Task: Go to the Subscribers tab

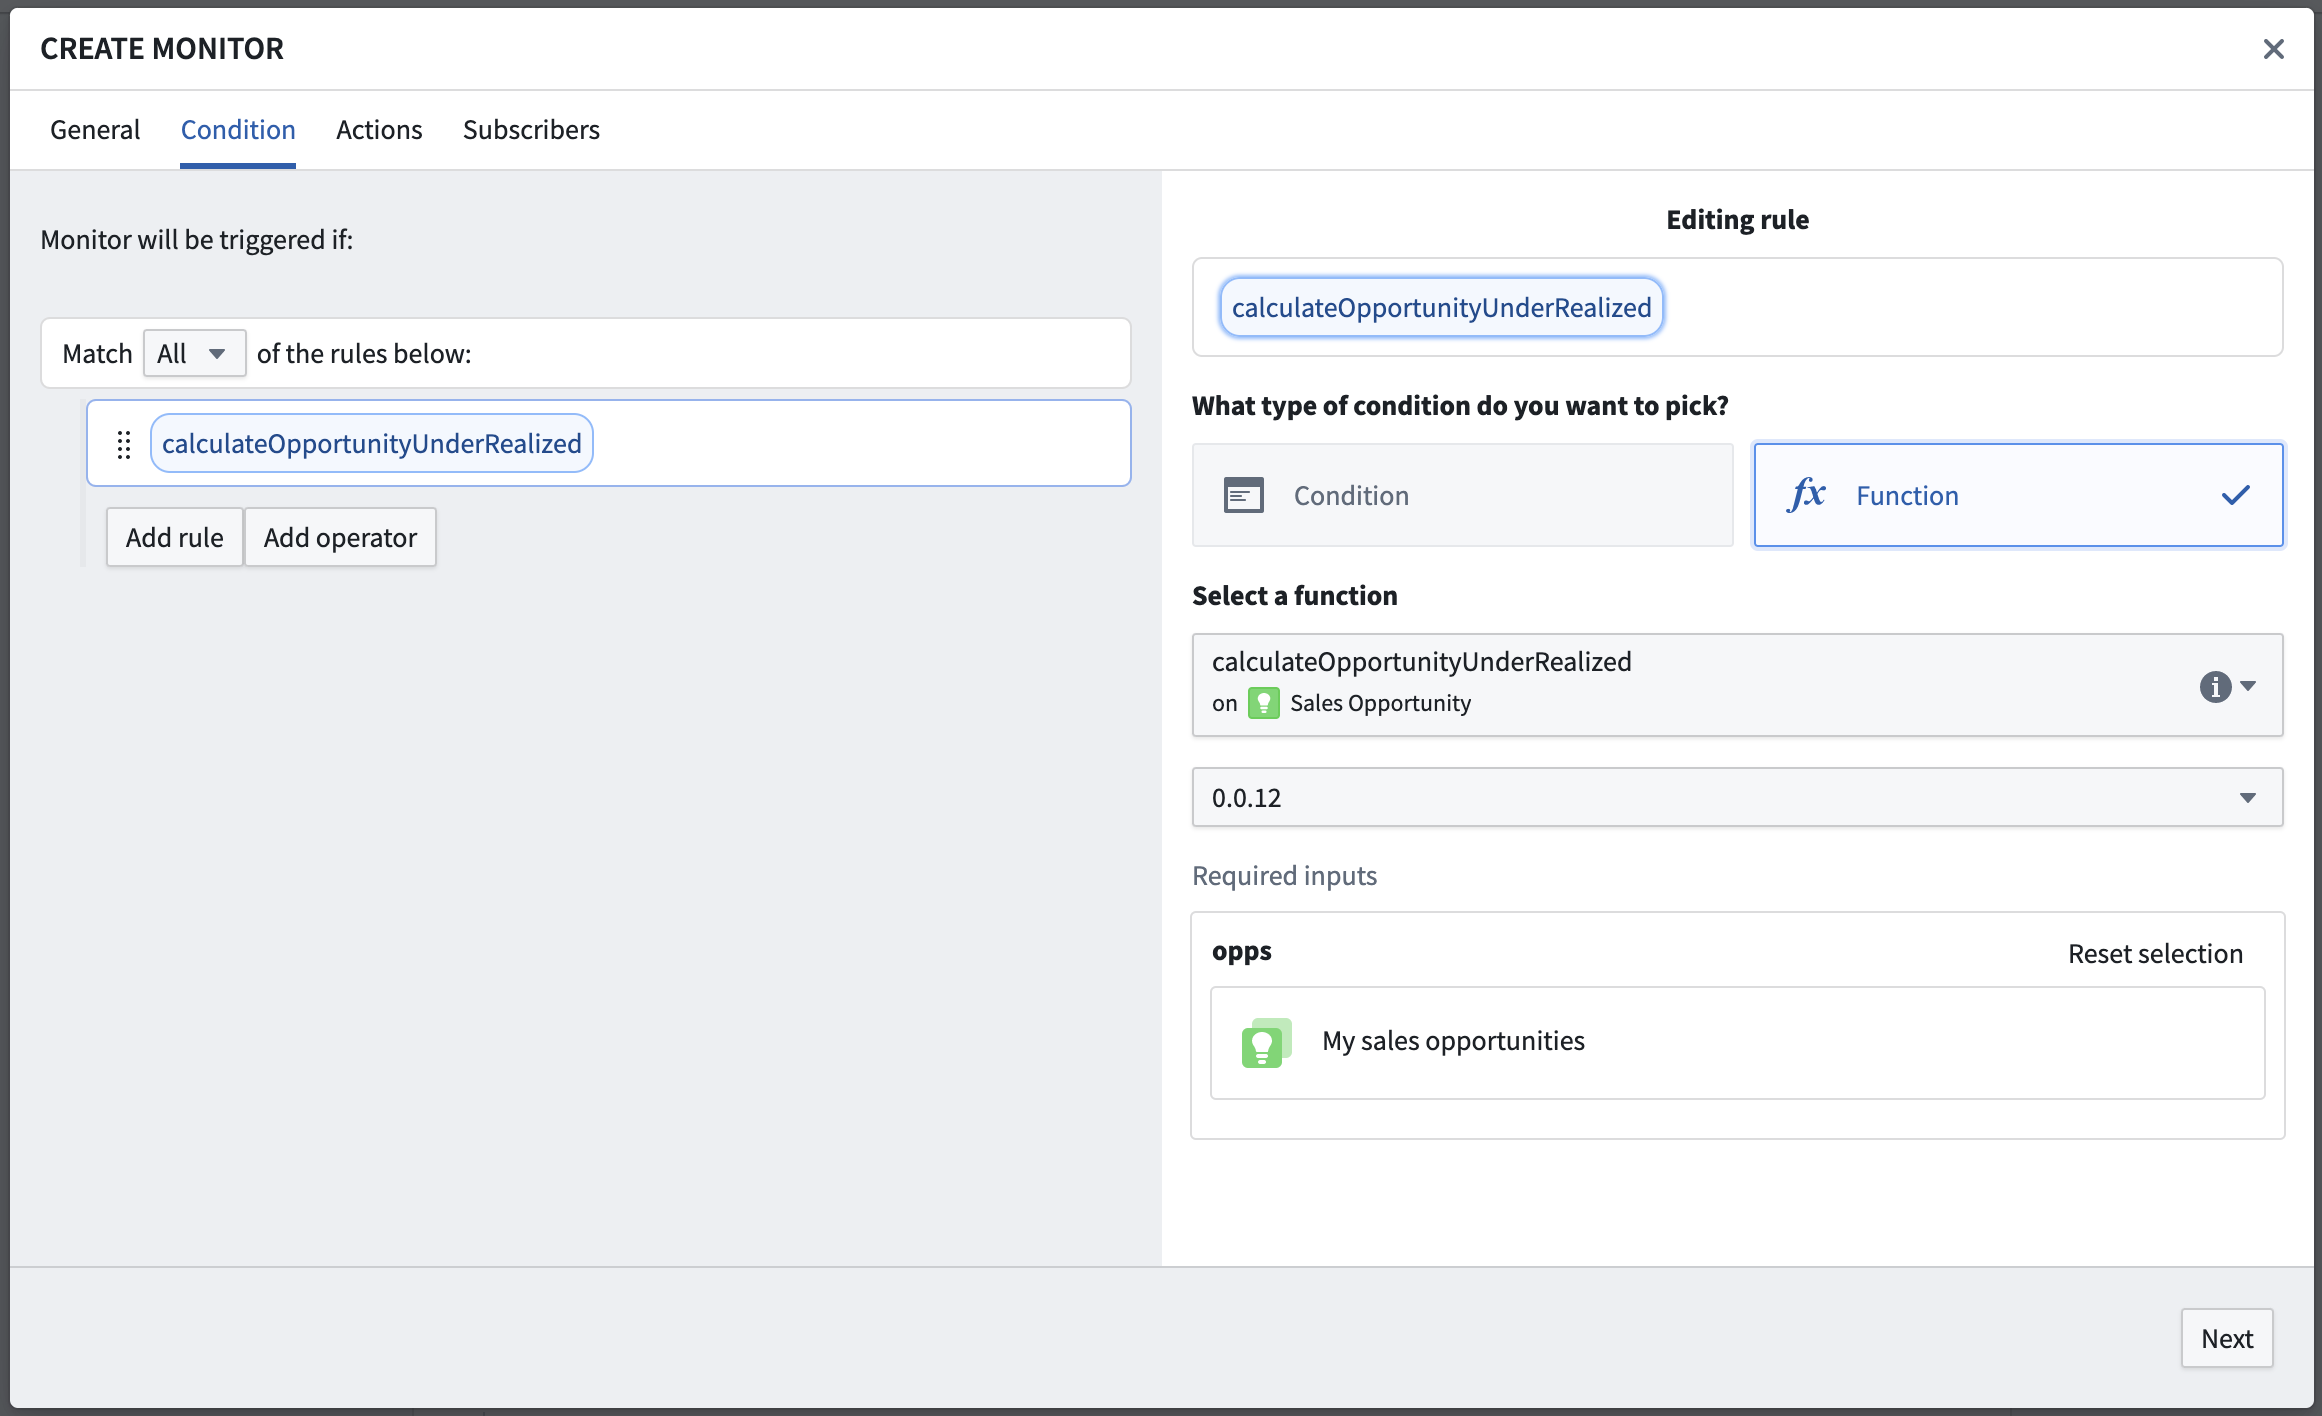Action: point(531,130)
